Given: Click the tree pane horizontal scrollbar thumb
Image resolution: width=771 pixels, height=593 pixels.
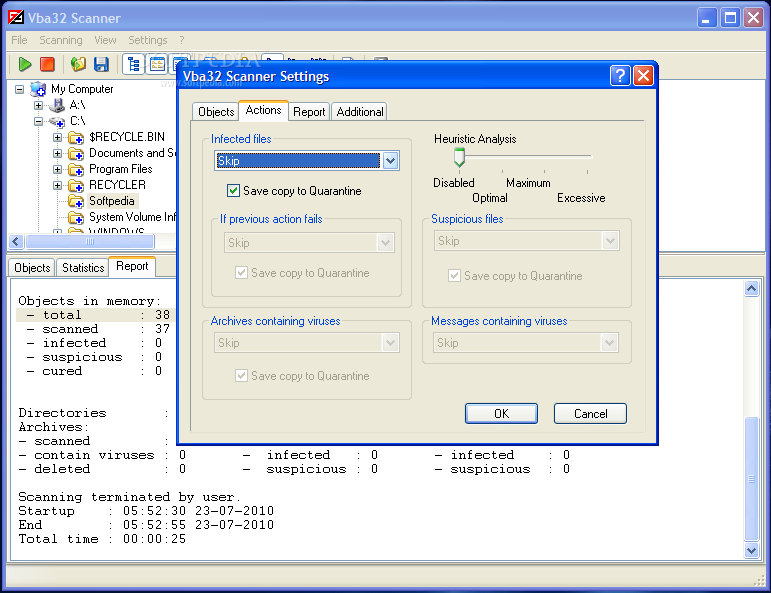Looking at the screenshot, I should coord(90,241).
